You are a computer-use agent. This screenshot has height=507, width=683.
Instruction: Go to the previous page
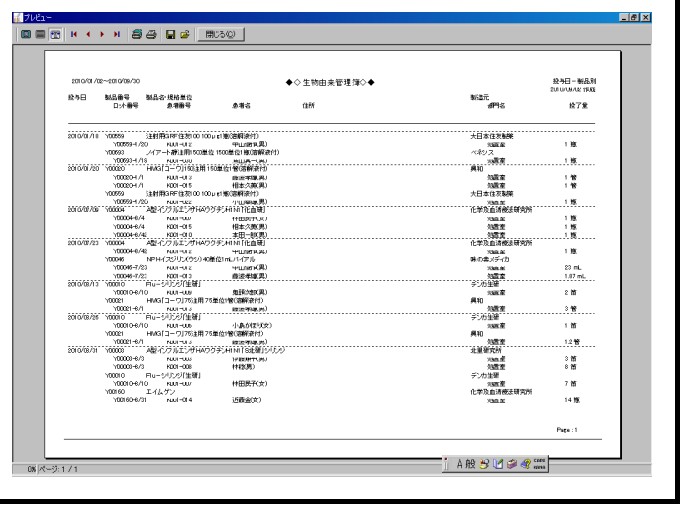[88, 34]
